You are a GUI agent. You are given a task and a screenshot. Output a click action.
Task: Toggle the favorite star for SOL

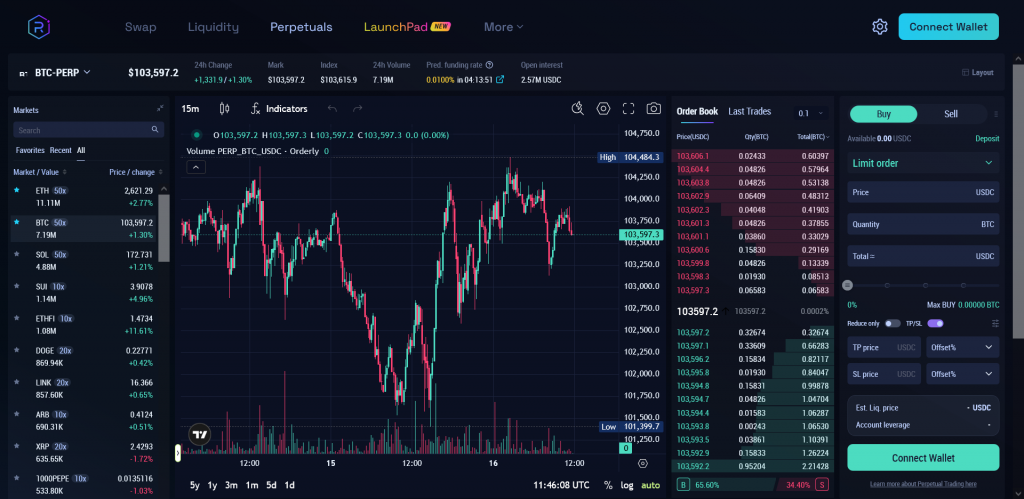pos(17,254)
